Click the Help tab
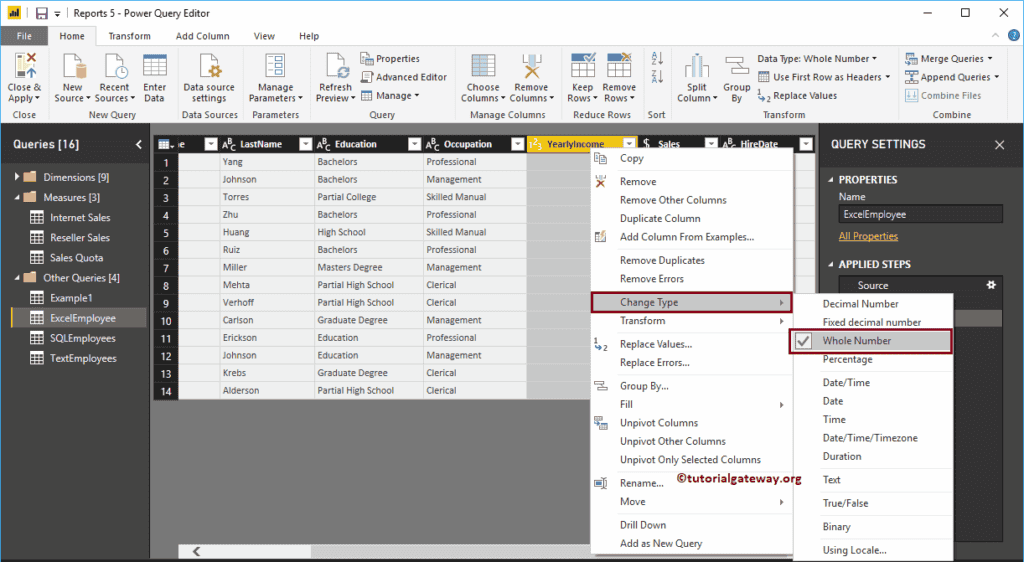 309,36
